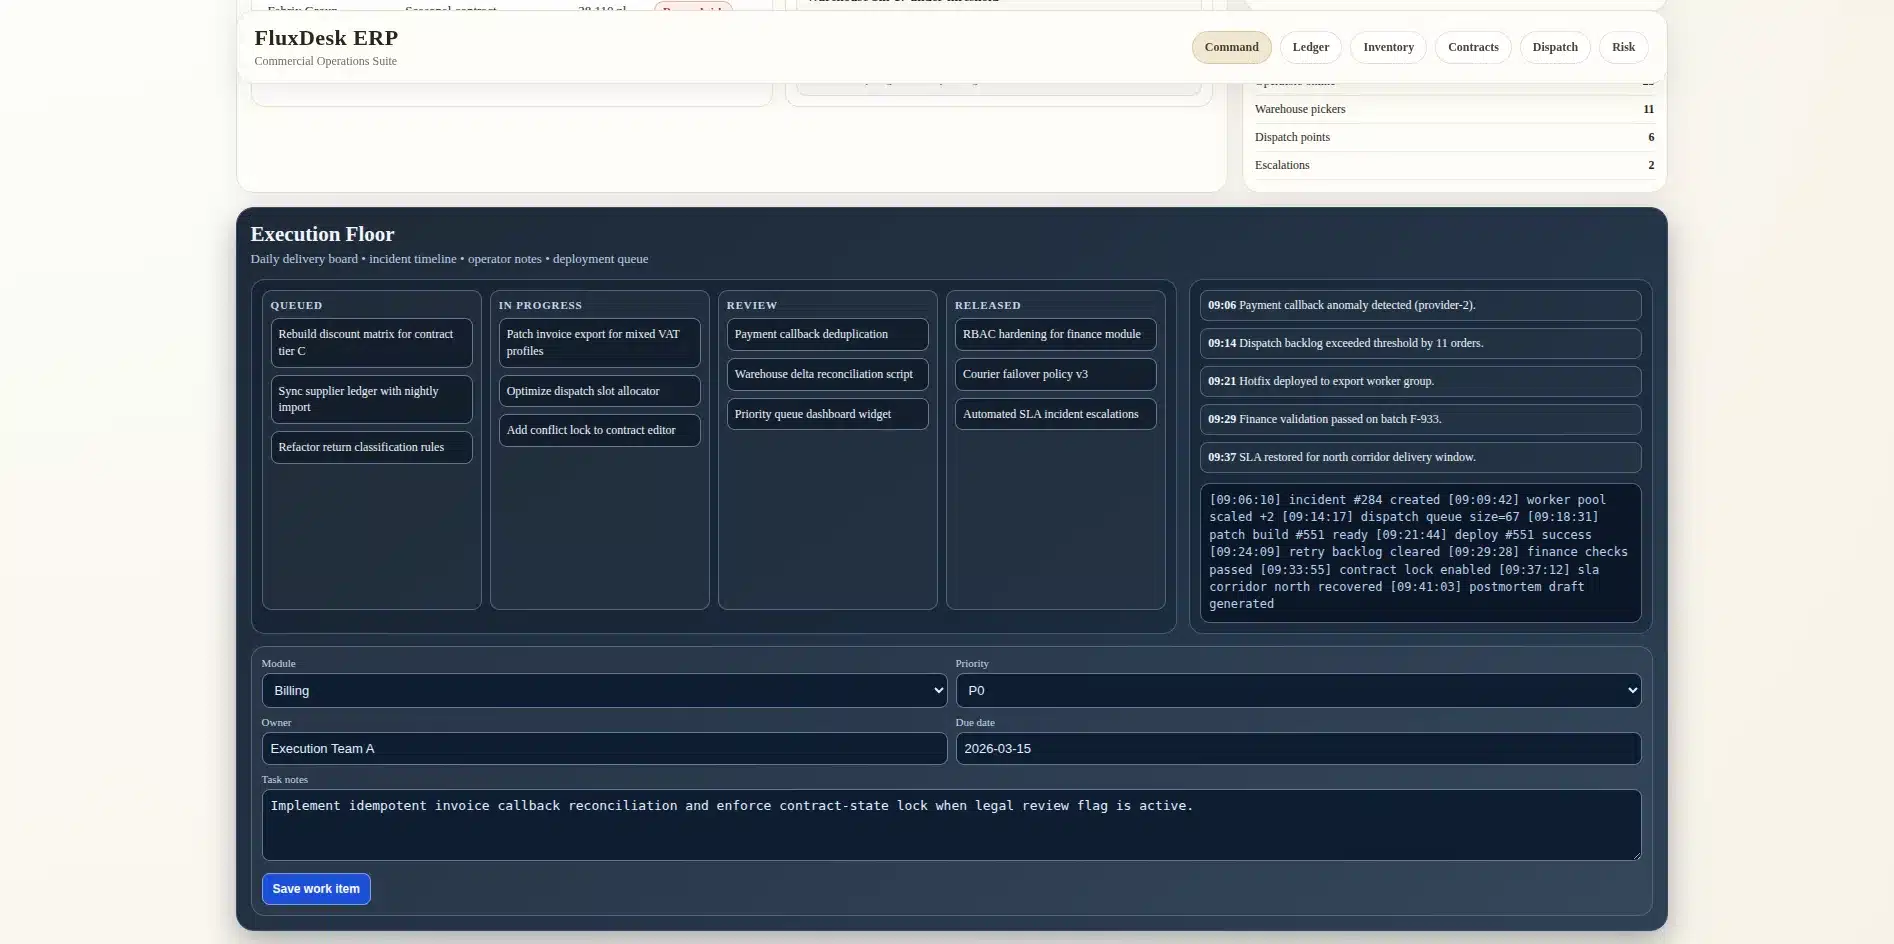Select the 09:29 finance validation entry

point(1420,419)
